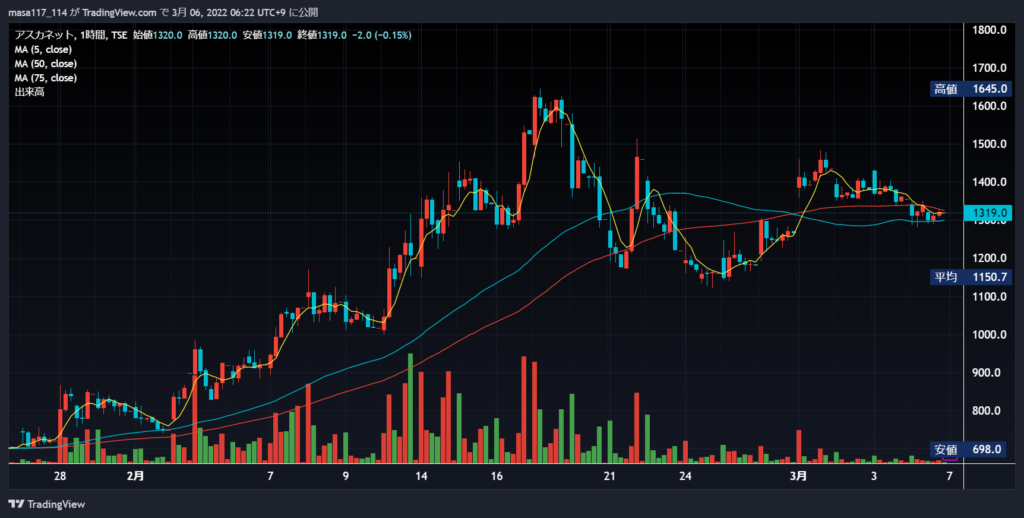
Task: Click the 1200.0 price axis label
Action: coord(987,259)
